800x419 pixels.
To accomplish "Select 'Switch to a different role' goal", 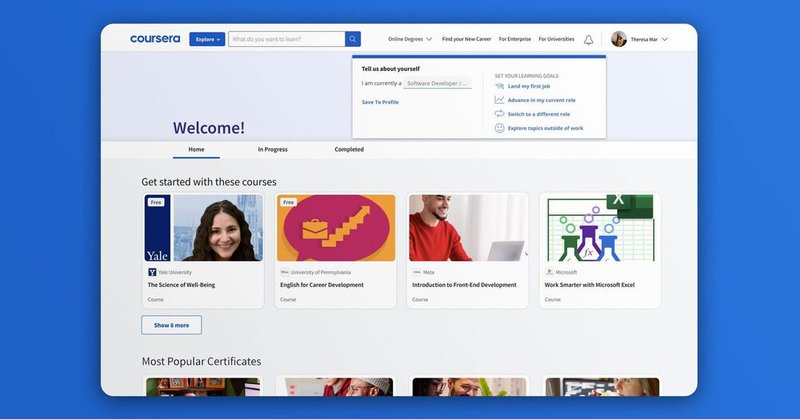I will pyautogui.click(x=539, y=114).
